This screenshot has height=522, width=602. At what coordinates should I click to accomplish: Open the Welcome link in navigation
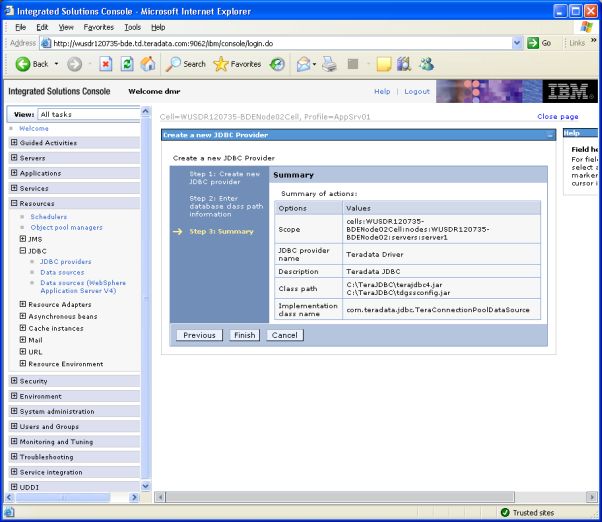point(34,128)
